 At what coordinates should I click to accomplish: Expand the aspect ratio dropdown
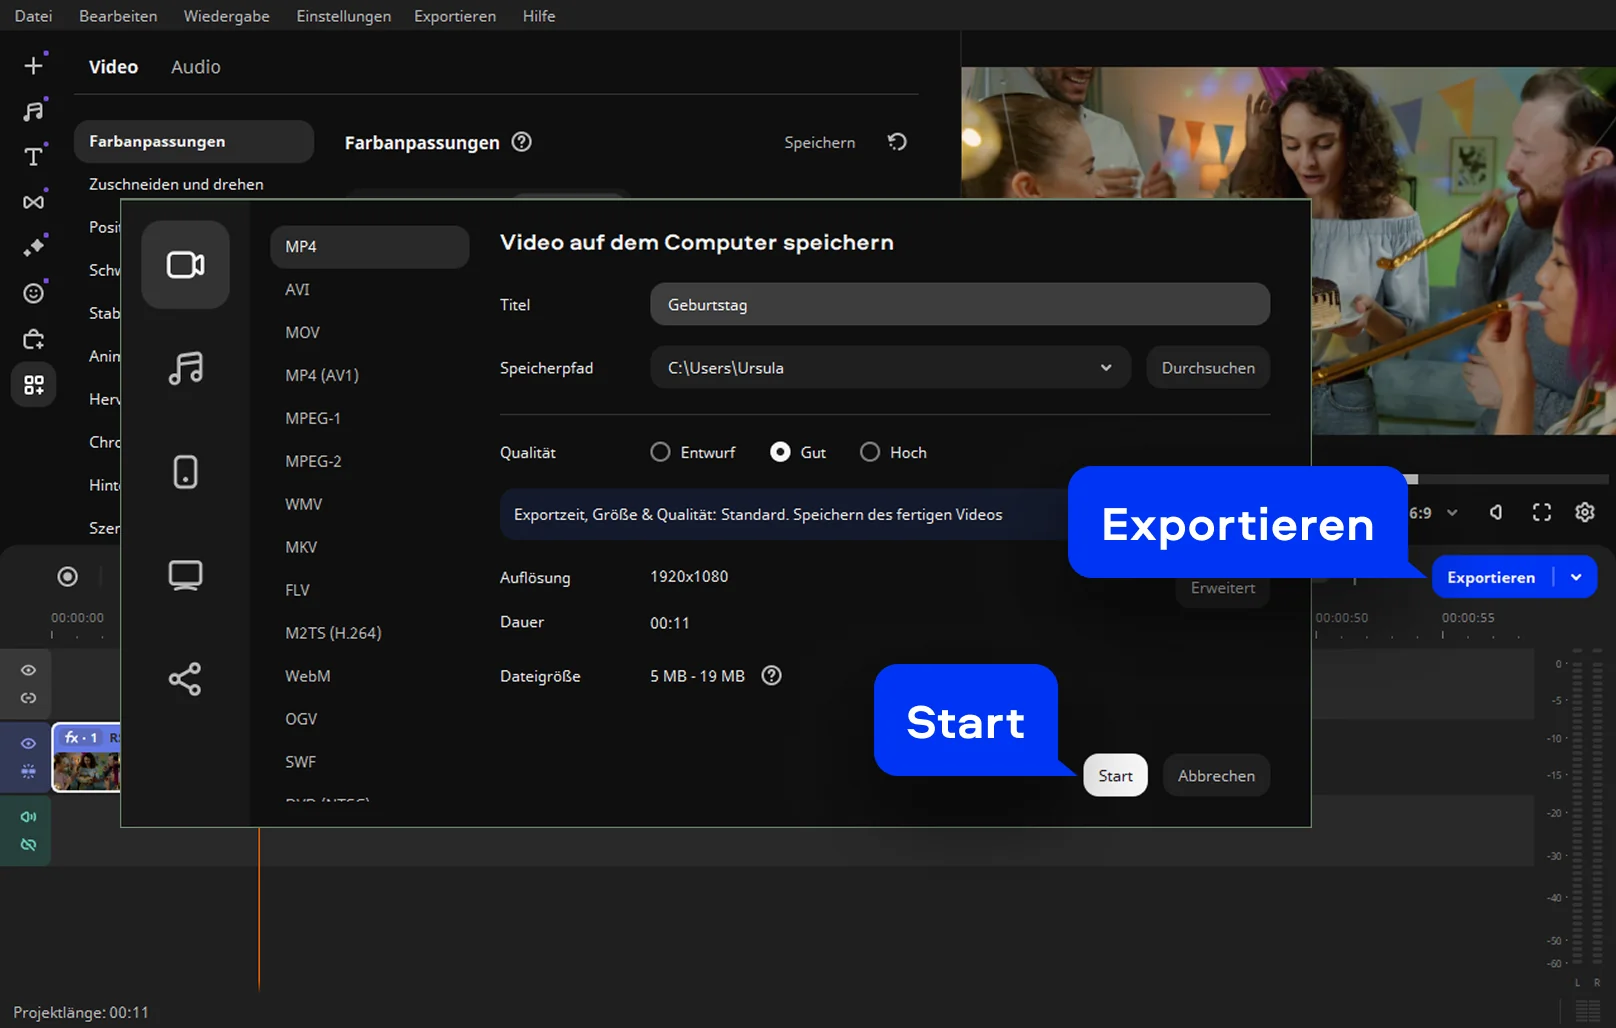click(x=1452, y=513)
